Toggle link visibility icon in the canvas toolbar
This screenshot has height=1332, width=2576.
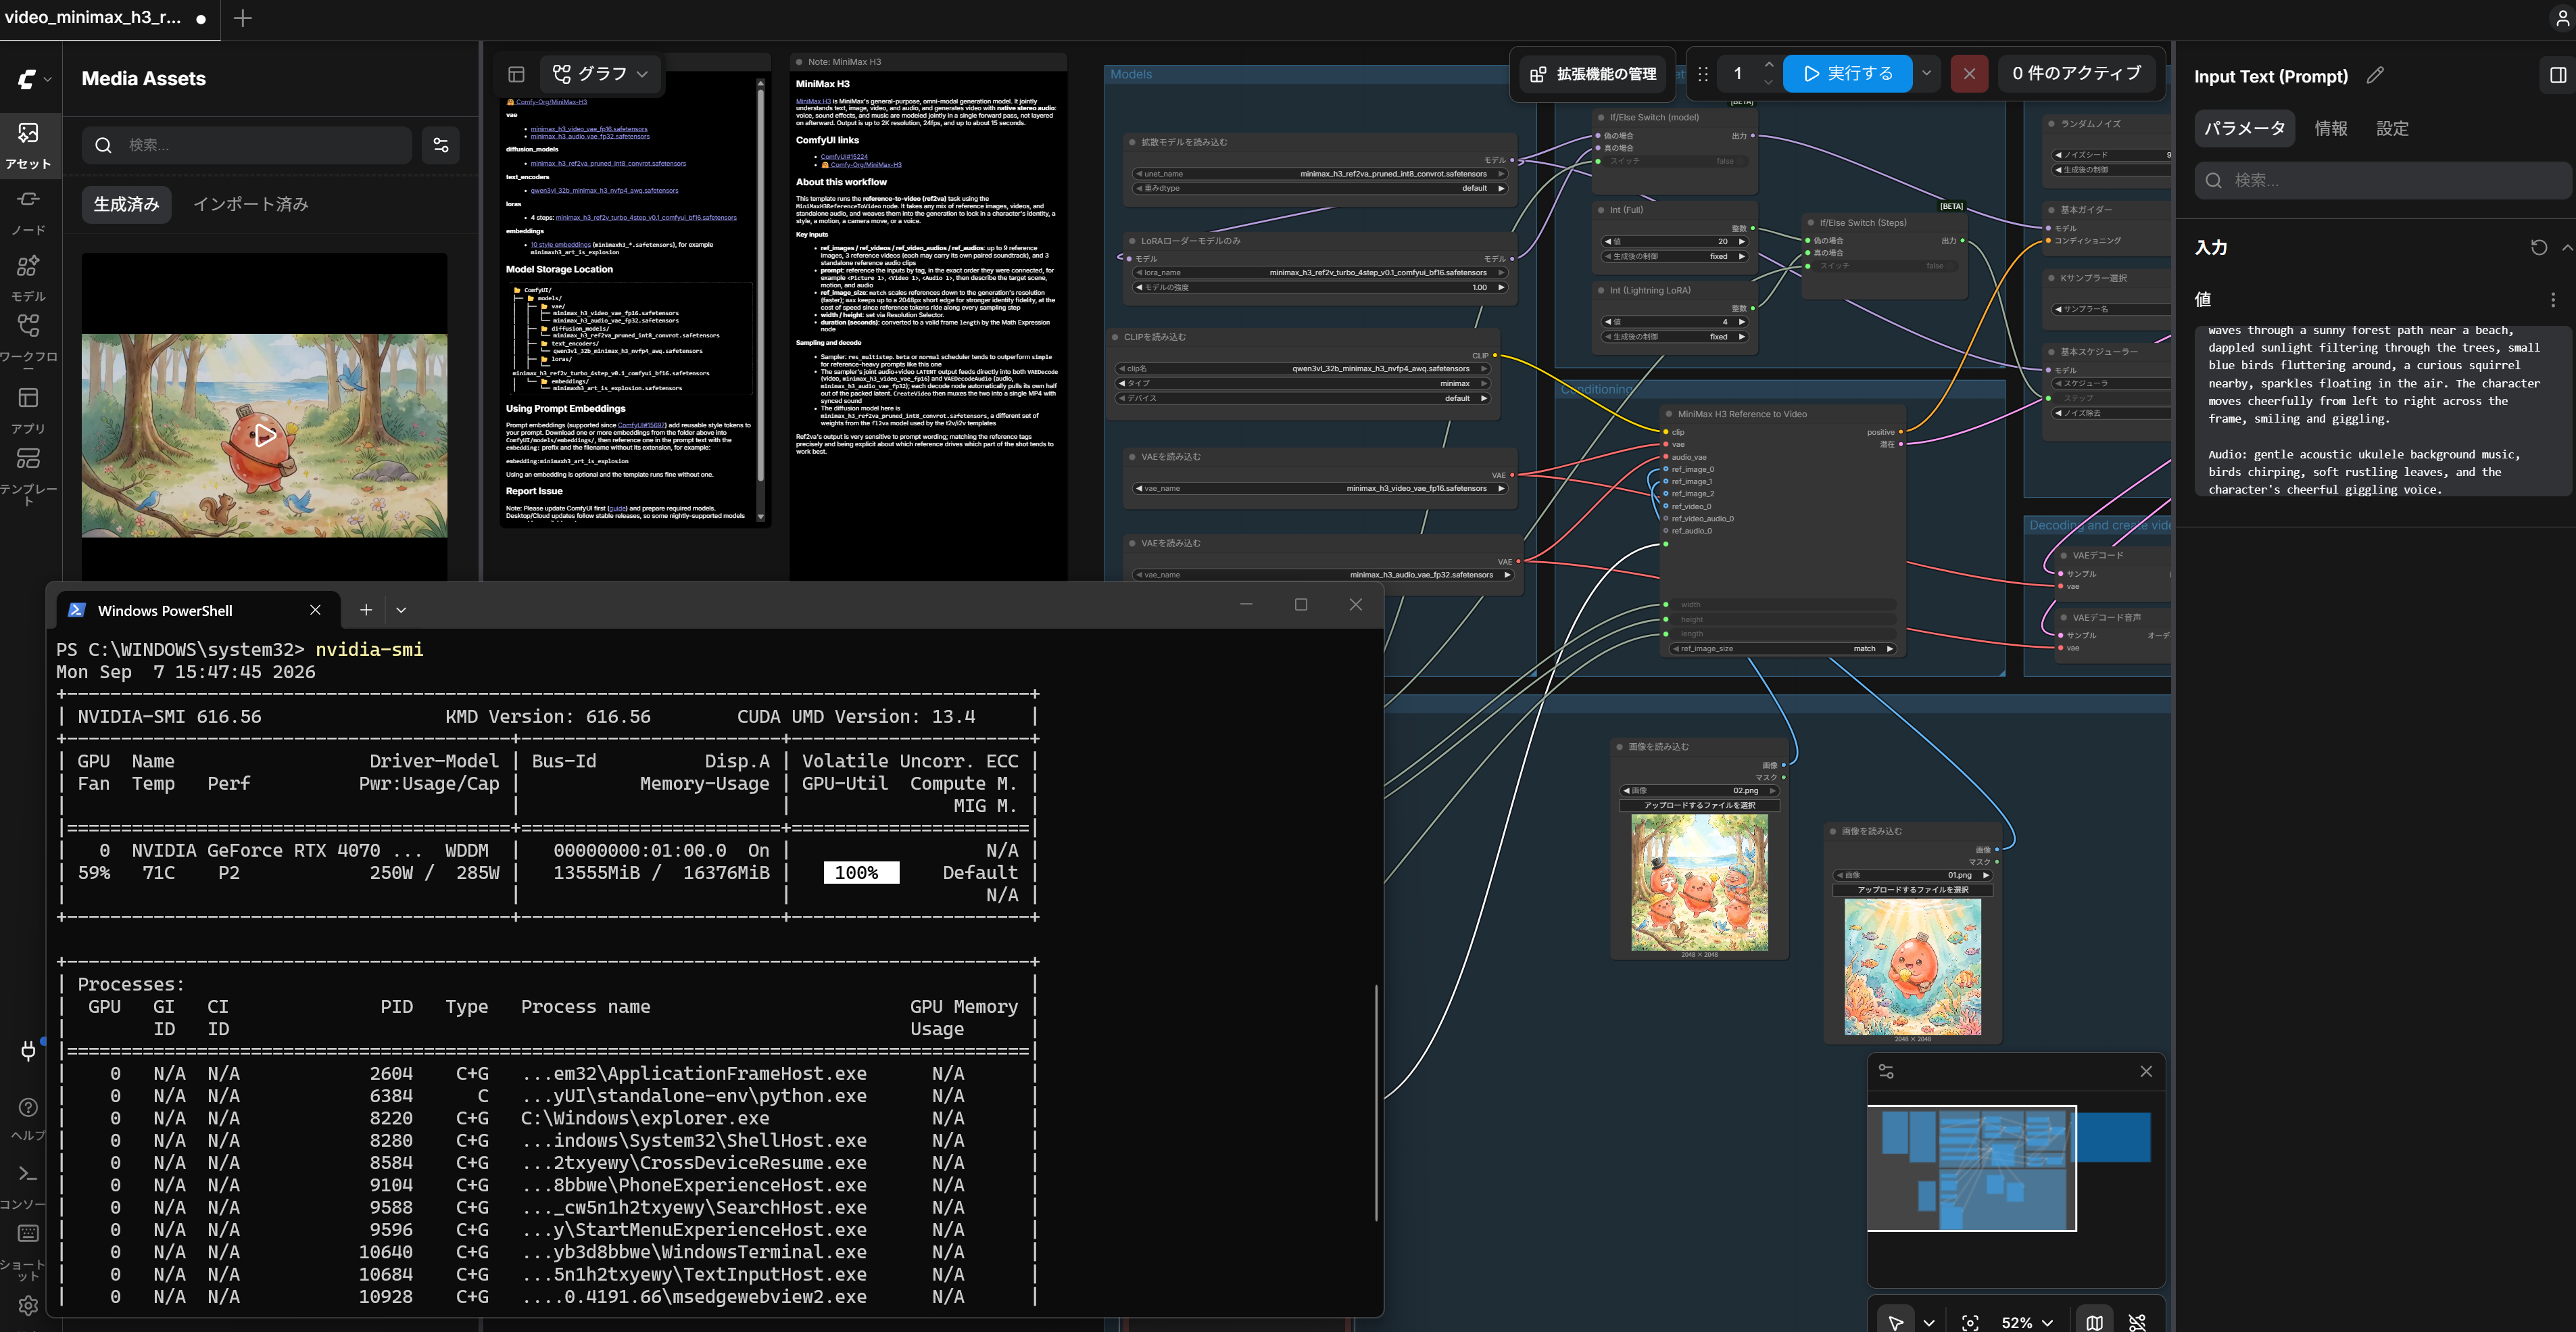pyautogui.click(x=2137, y=1322)
